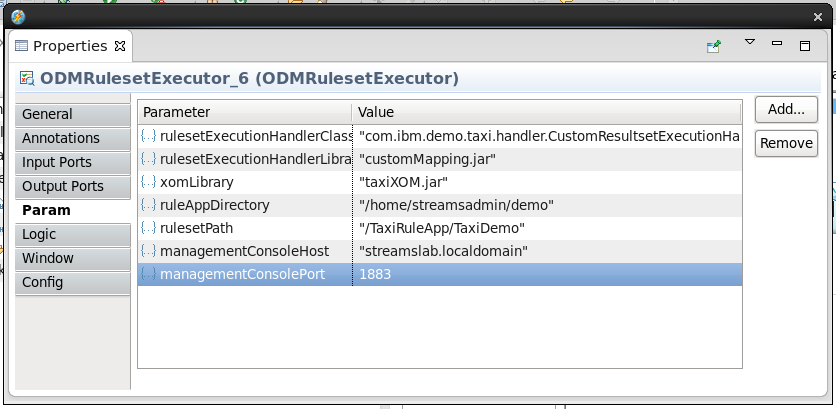Close the dialog window with the X

[818, 17]
